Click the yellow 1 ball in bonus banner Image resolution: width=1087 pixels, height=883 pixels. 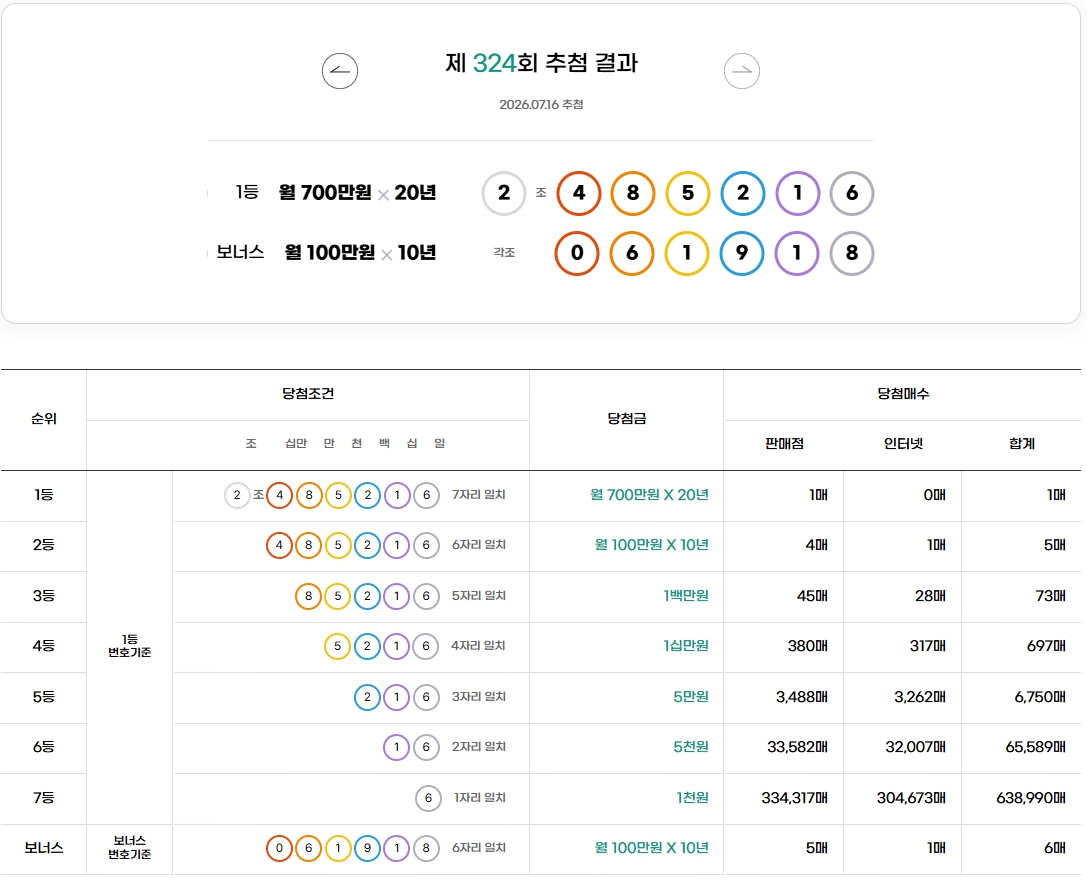[x=687, y=253]
